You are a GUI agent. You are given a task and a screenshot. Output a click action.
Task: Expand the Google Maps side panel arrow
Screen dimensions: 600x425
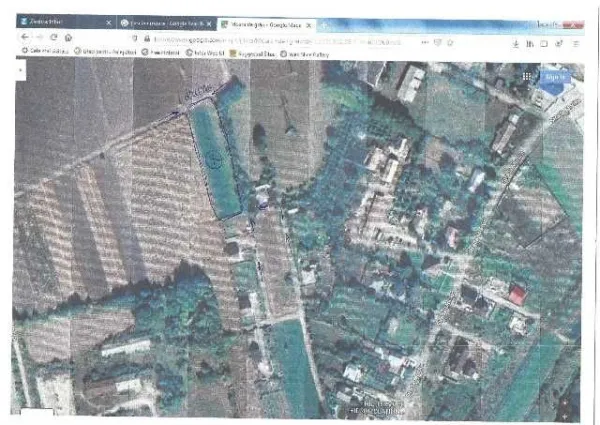pyautogui.click(x=21, y=70)
